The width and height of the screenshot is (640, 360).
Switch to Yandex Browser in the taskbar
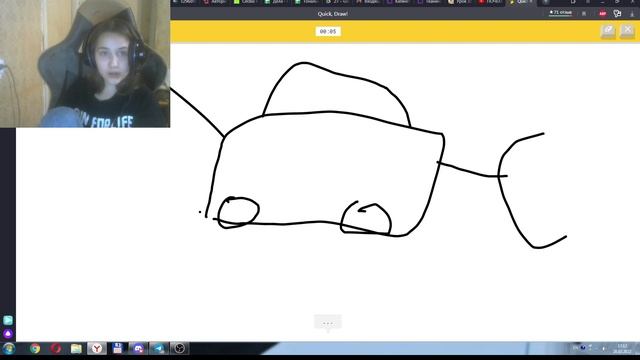tap(97, 349)
